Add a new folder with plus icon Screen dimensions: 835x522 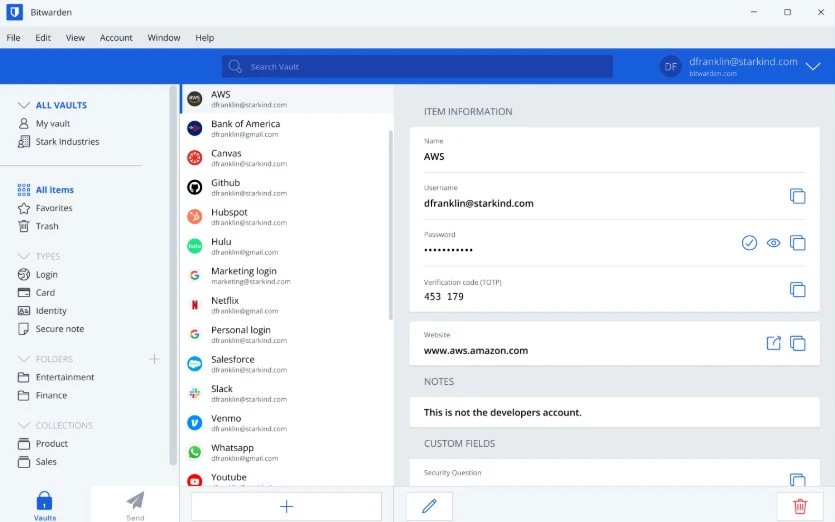click(x=154, y=359)
